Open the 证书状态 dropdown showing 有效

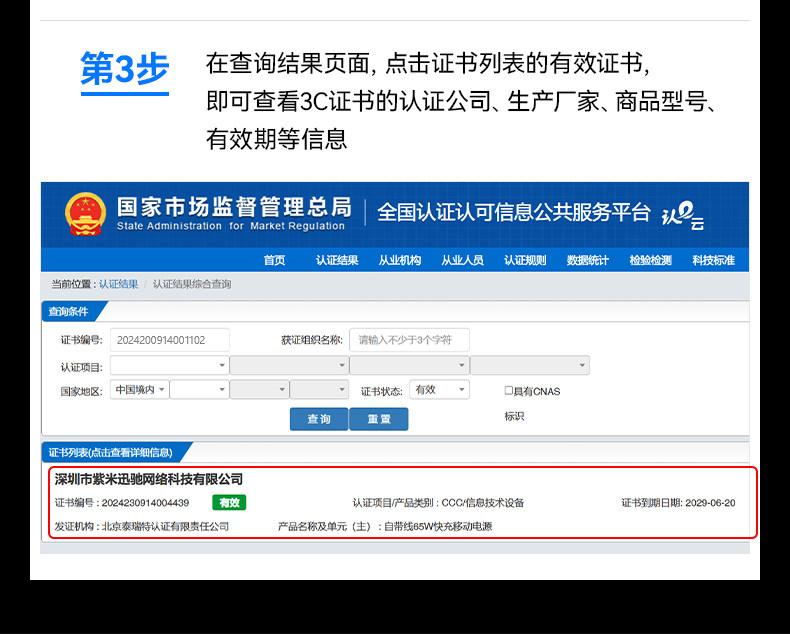pos(439,390)
